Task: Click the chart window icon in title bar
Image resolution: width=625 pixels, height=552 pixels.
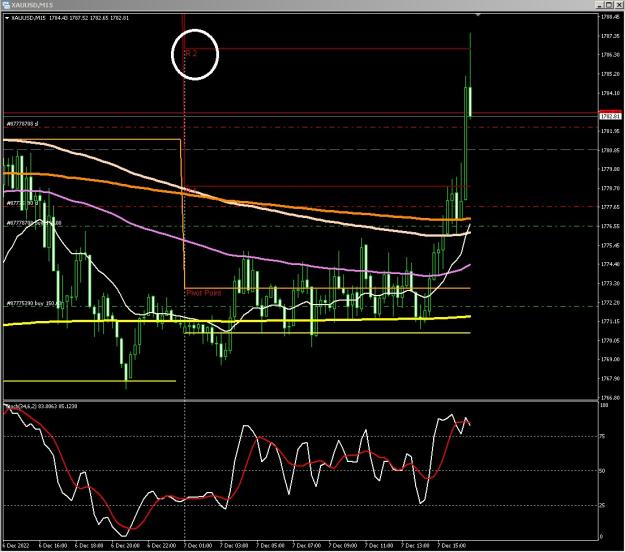Action: [x=6, y=5]
